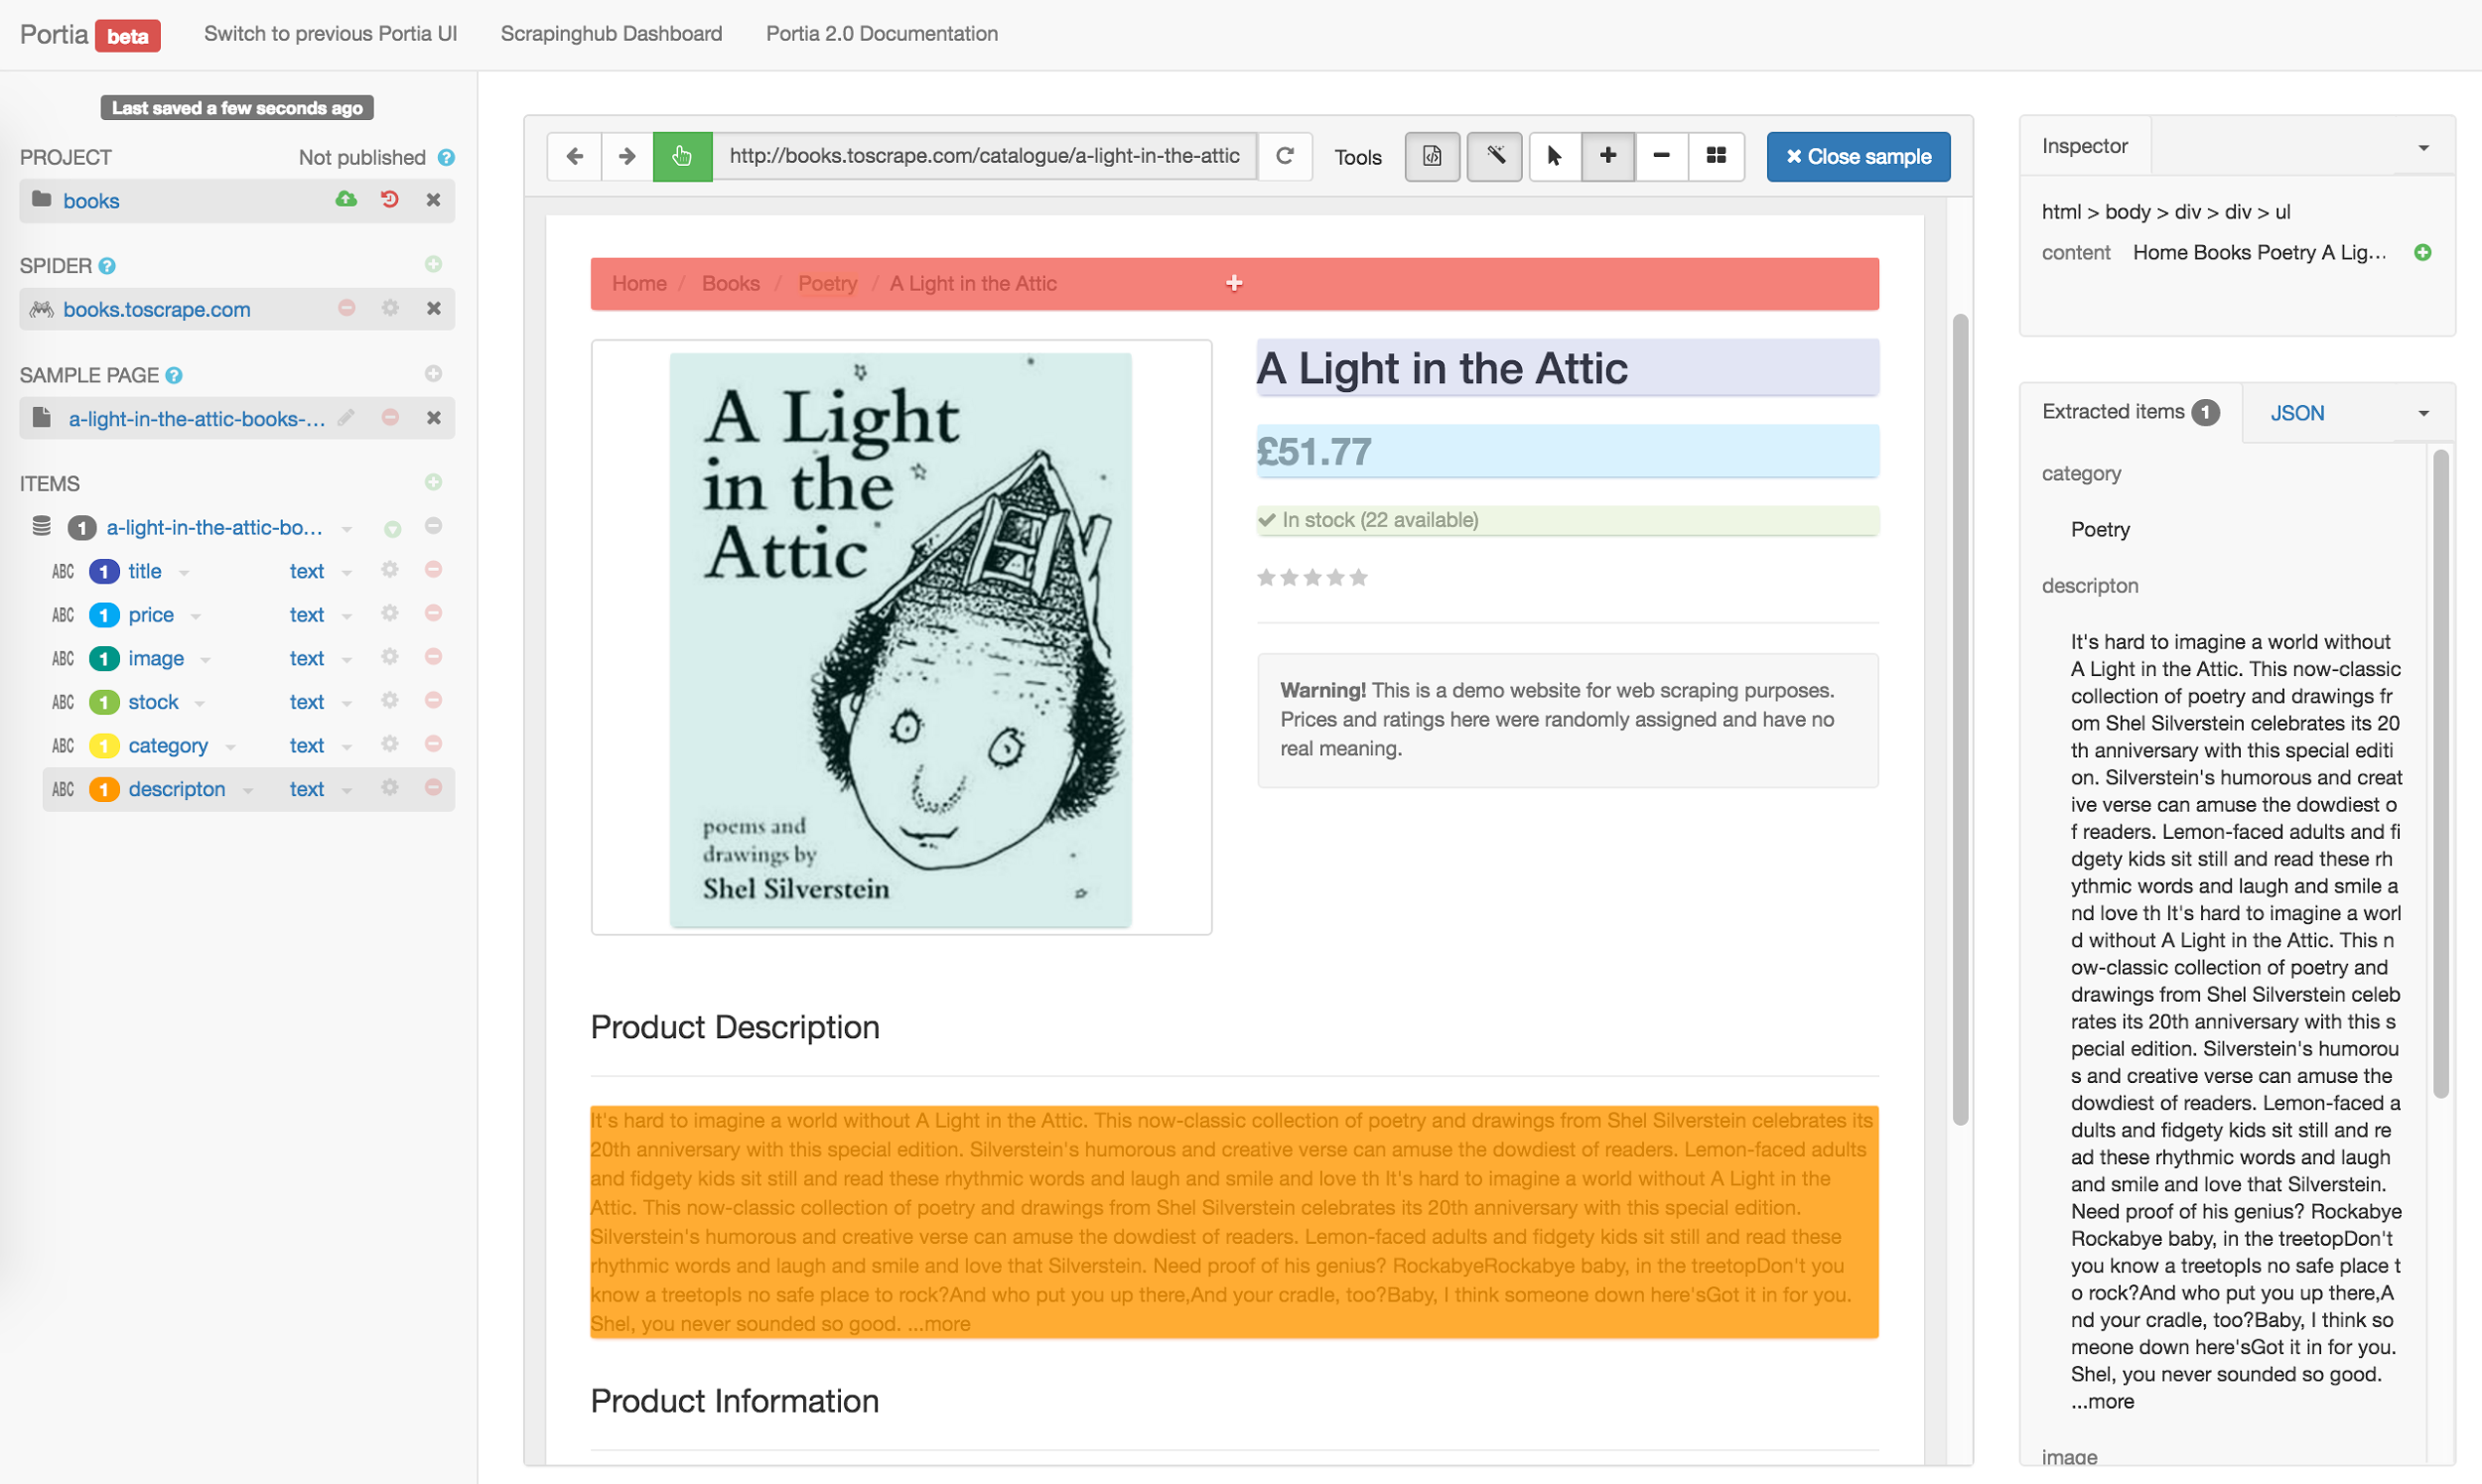This screenshot has width=2482, height=1484.
Task: Activate the repeating elements grid tool
Action: click(1716, 156)
